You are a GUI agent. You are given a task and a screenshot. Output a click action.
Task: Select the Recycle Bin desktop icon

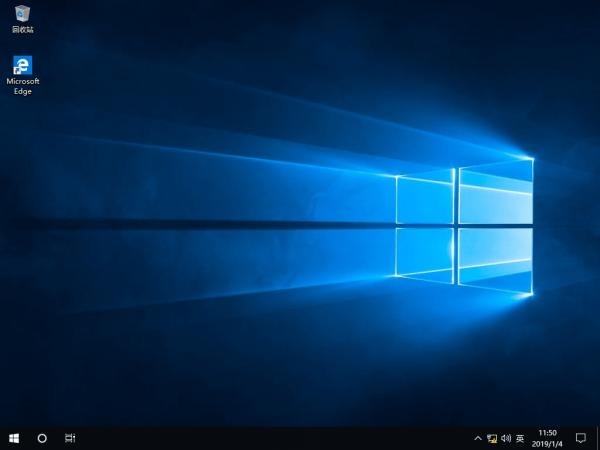pyautogui.click(x=23, y=19)
